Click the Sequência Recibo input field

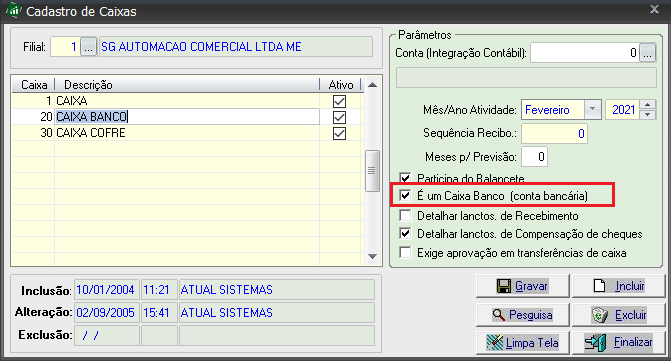(554, 133)
